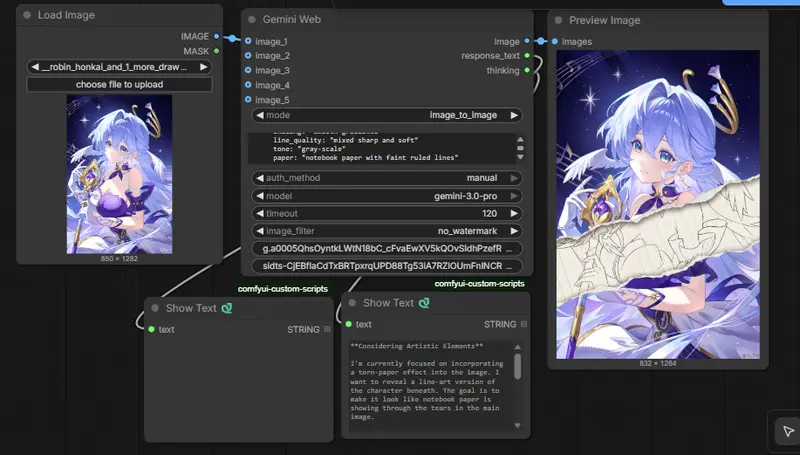The height and width of the screenshot is (455, 800).
Task: Click the next arrow on auth_method selector
Action: 514,178
